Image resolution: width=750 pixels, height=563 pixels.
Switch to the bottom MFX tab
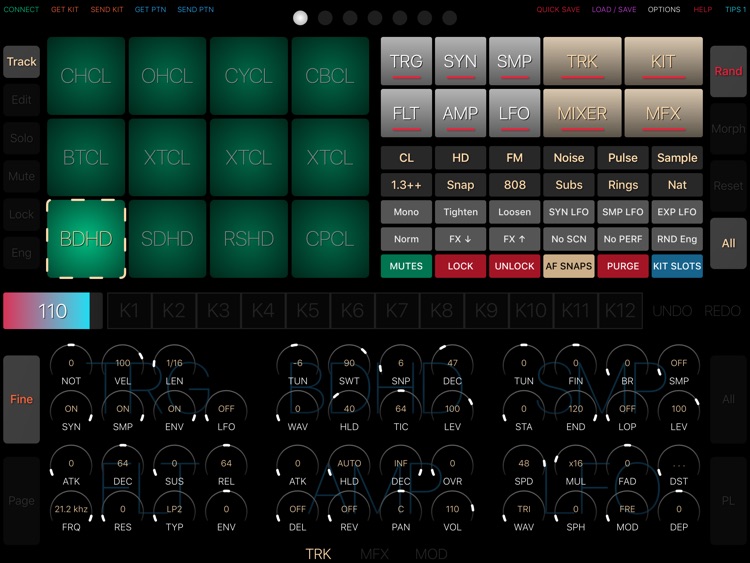pyautogui.click(x=375, y=554)
